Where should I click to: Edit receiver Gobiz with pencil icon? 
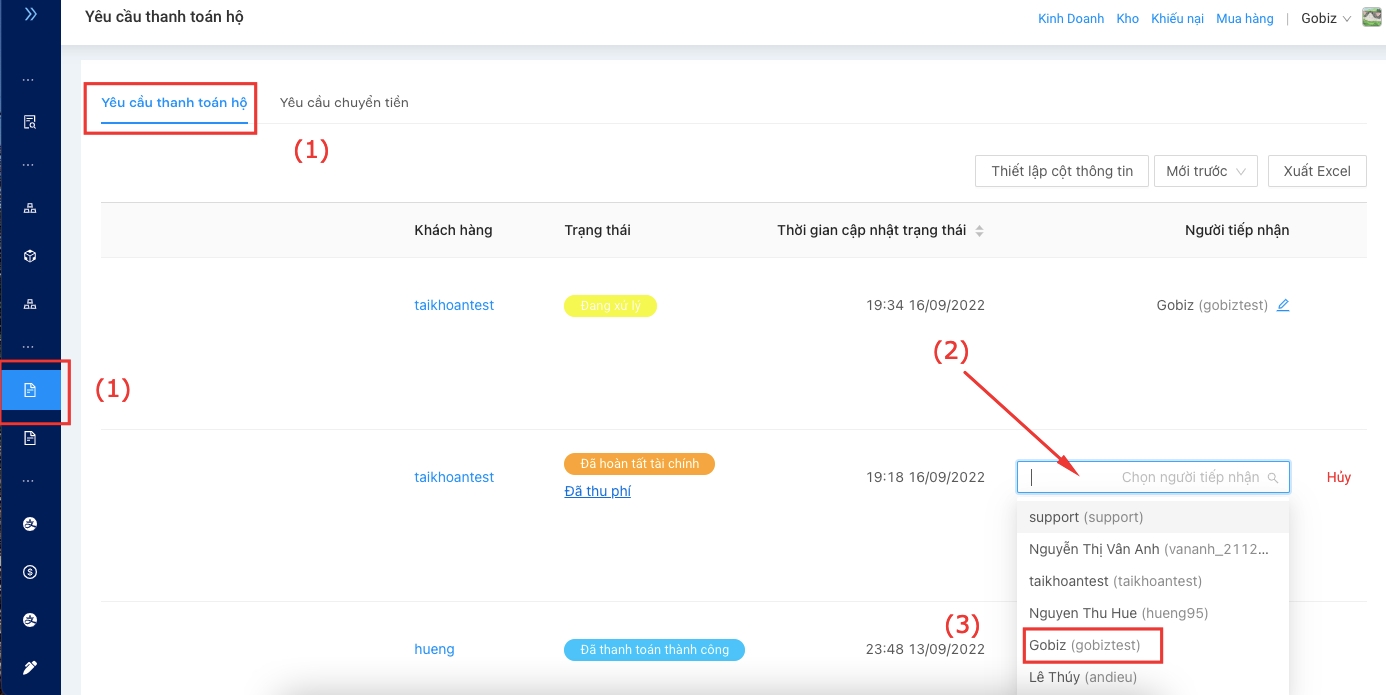point(1283,305)
